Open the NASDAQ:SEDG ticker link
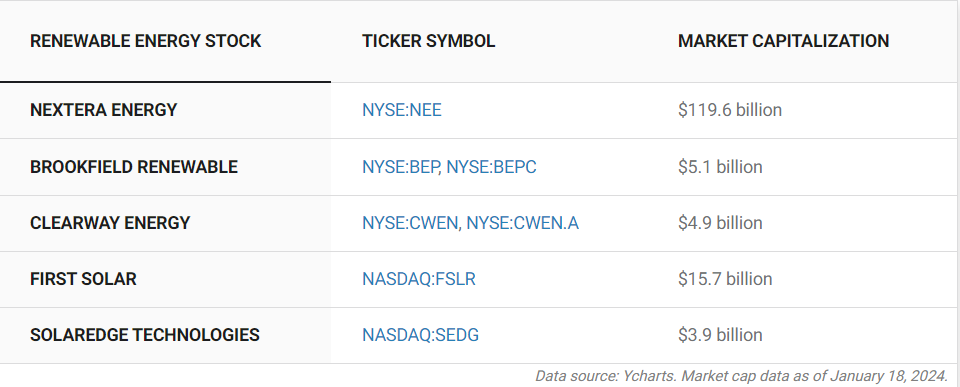Image resolution: width=960 pixels, height=387 pixels. [421, 335]
